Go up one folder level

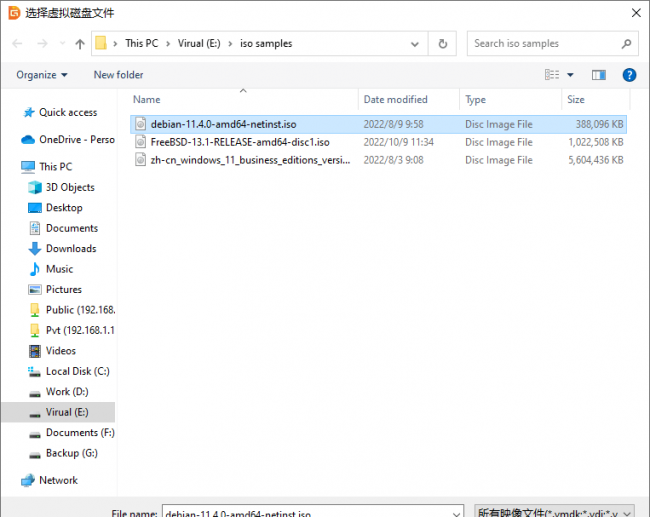point(80,44)
